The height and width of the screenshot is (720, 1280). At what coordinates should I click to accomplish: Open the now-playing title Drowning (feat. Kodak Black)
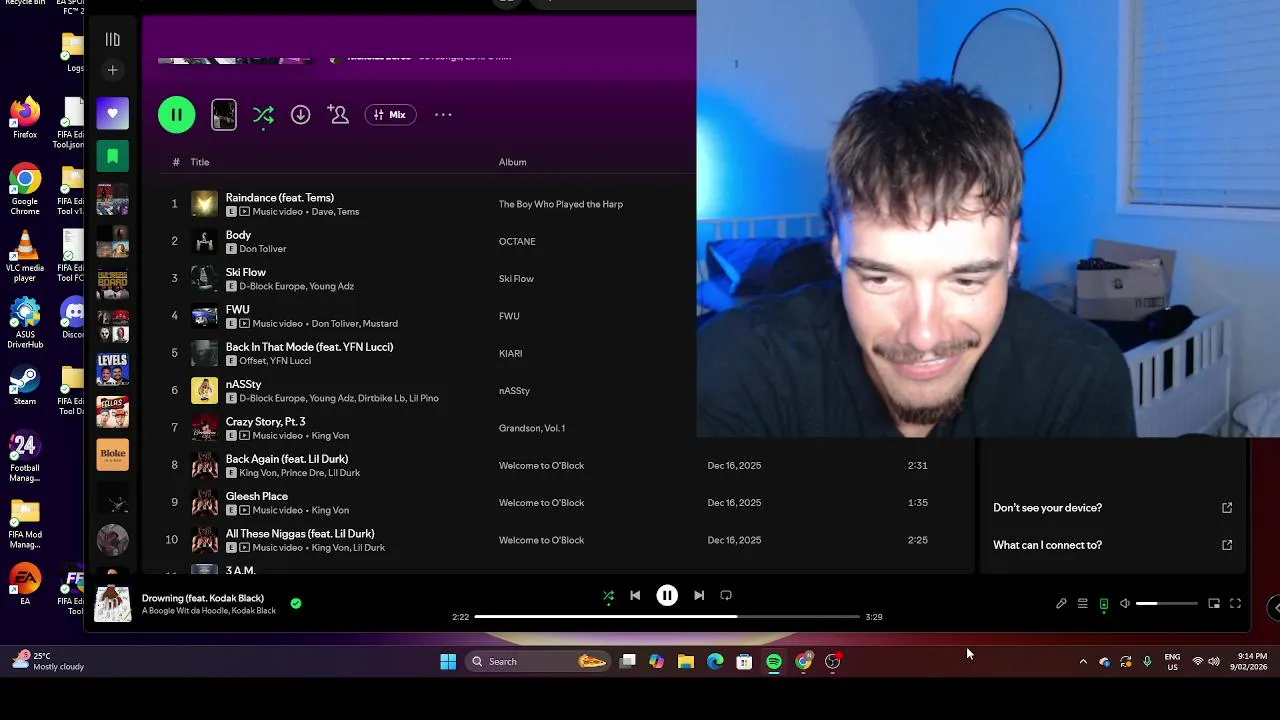tap(203, 598)
